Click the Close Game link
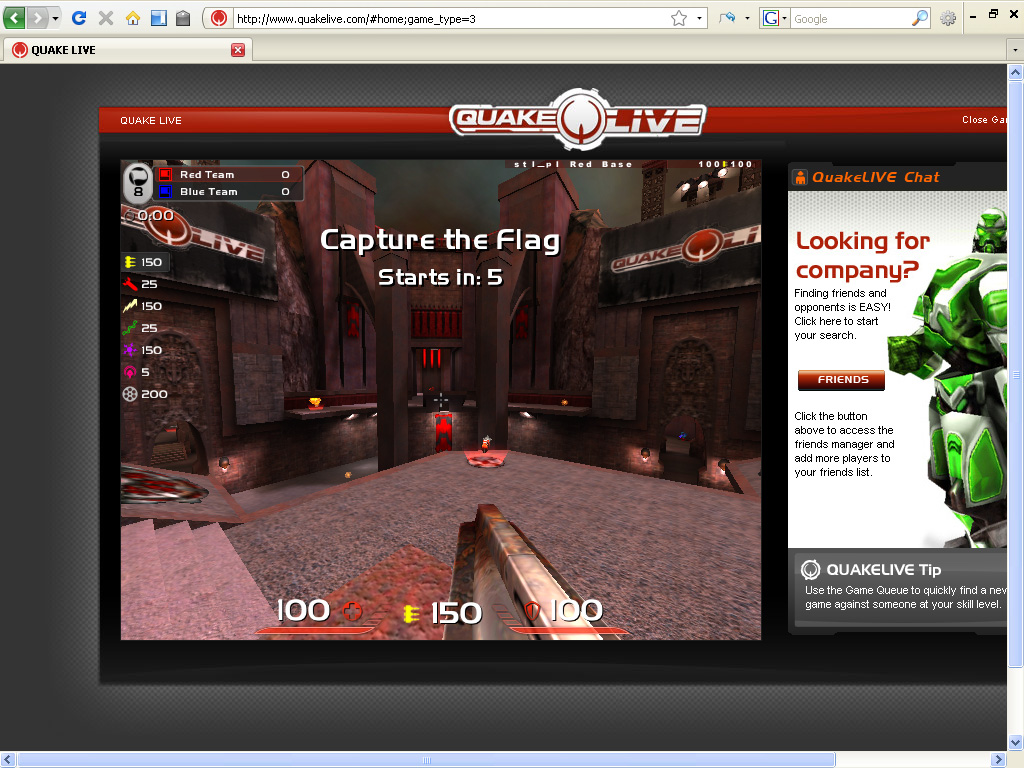The width and height of the screenshot is (1024, 768). tap(984, 120)
